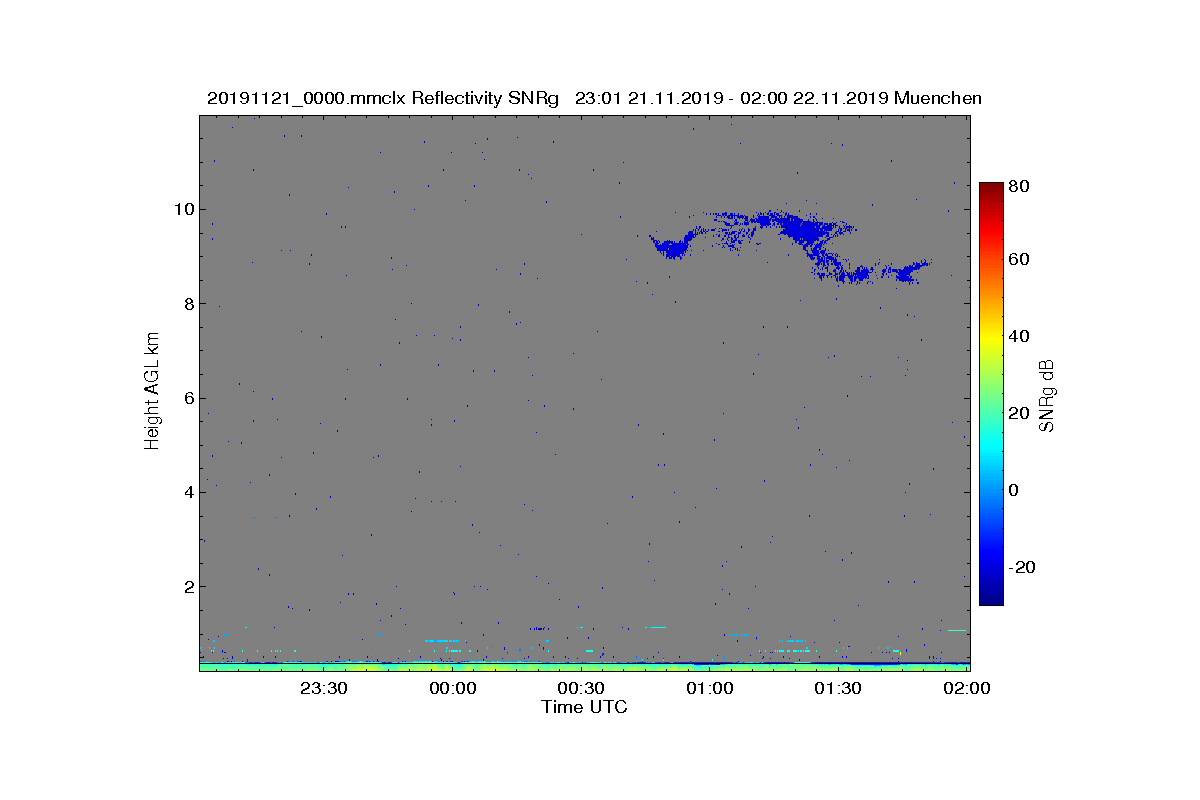Click the colorbar 20 value label
1200x800 pixels.
1020,413
